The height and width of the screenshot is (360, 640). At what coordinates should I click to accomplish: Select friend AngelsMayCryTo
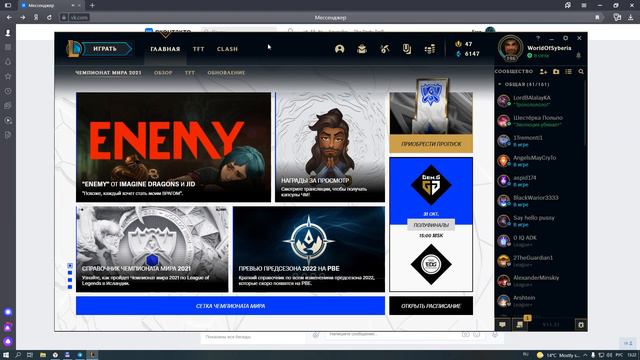540,161
